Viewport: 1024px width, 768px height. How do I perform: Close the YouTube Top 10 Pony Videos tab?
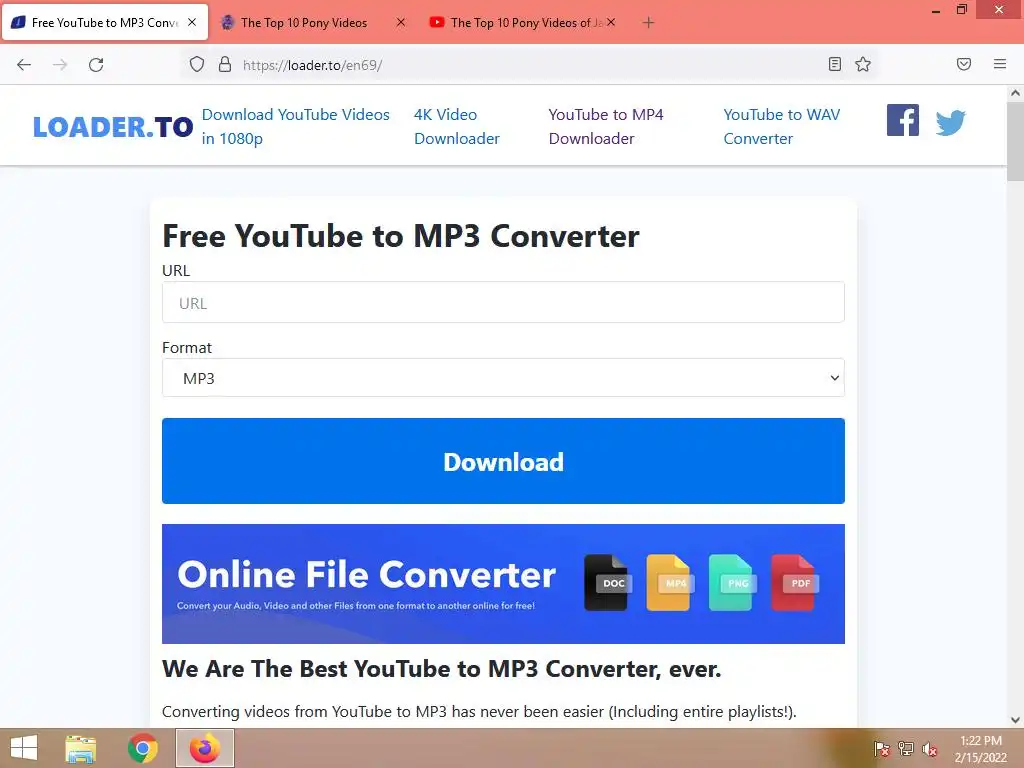point(611,22)
